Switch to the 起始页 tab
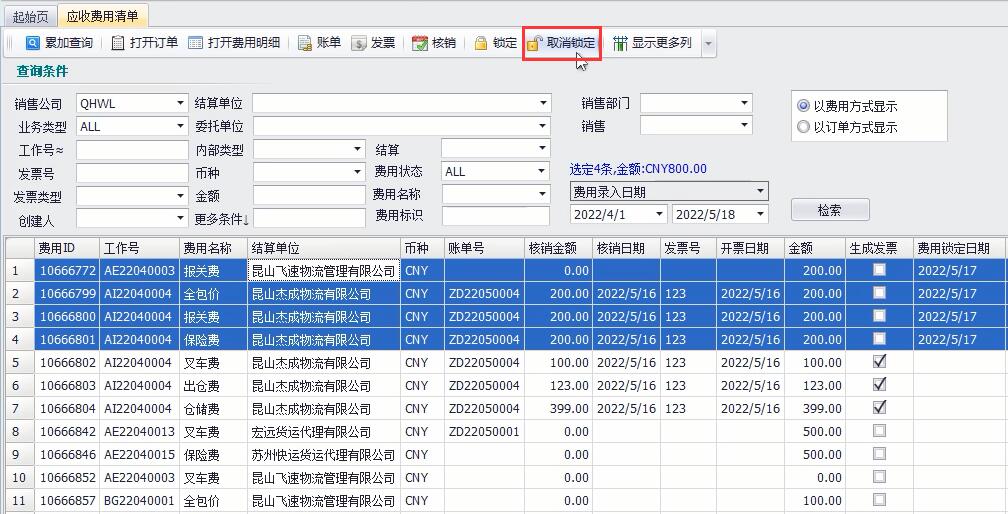This screenshot has width=1008, height=514. point(30,16)
